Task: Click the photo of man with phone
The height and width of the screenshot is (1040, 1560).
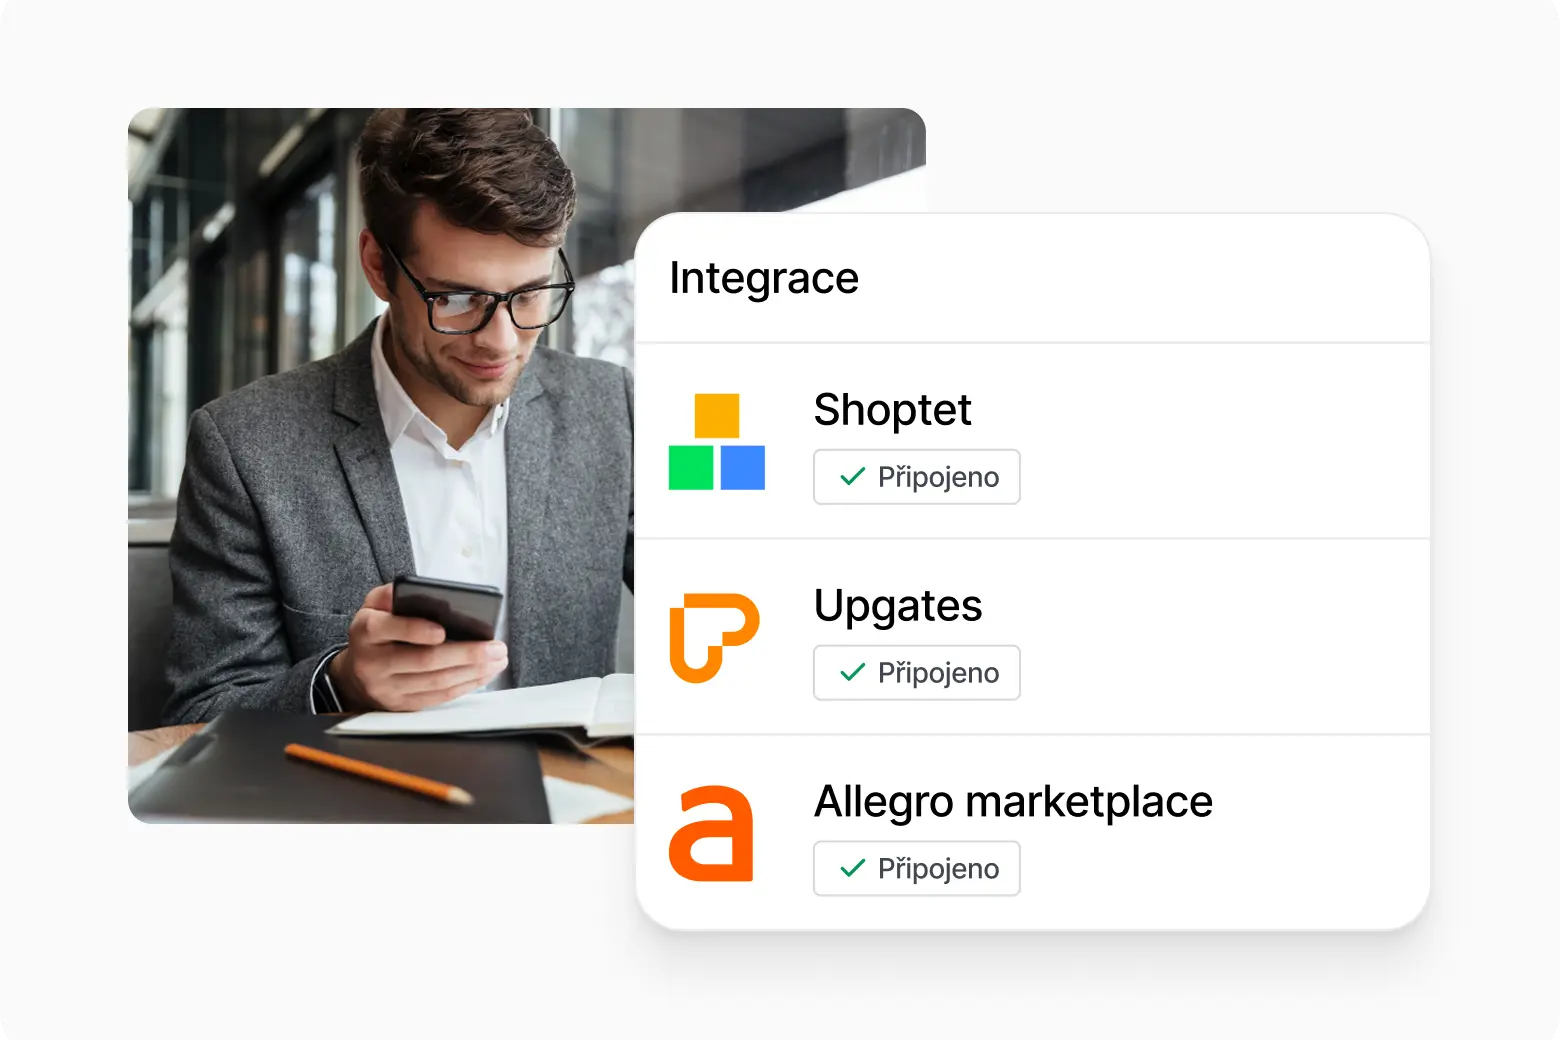Action: (381, 466)
